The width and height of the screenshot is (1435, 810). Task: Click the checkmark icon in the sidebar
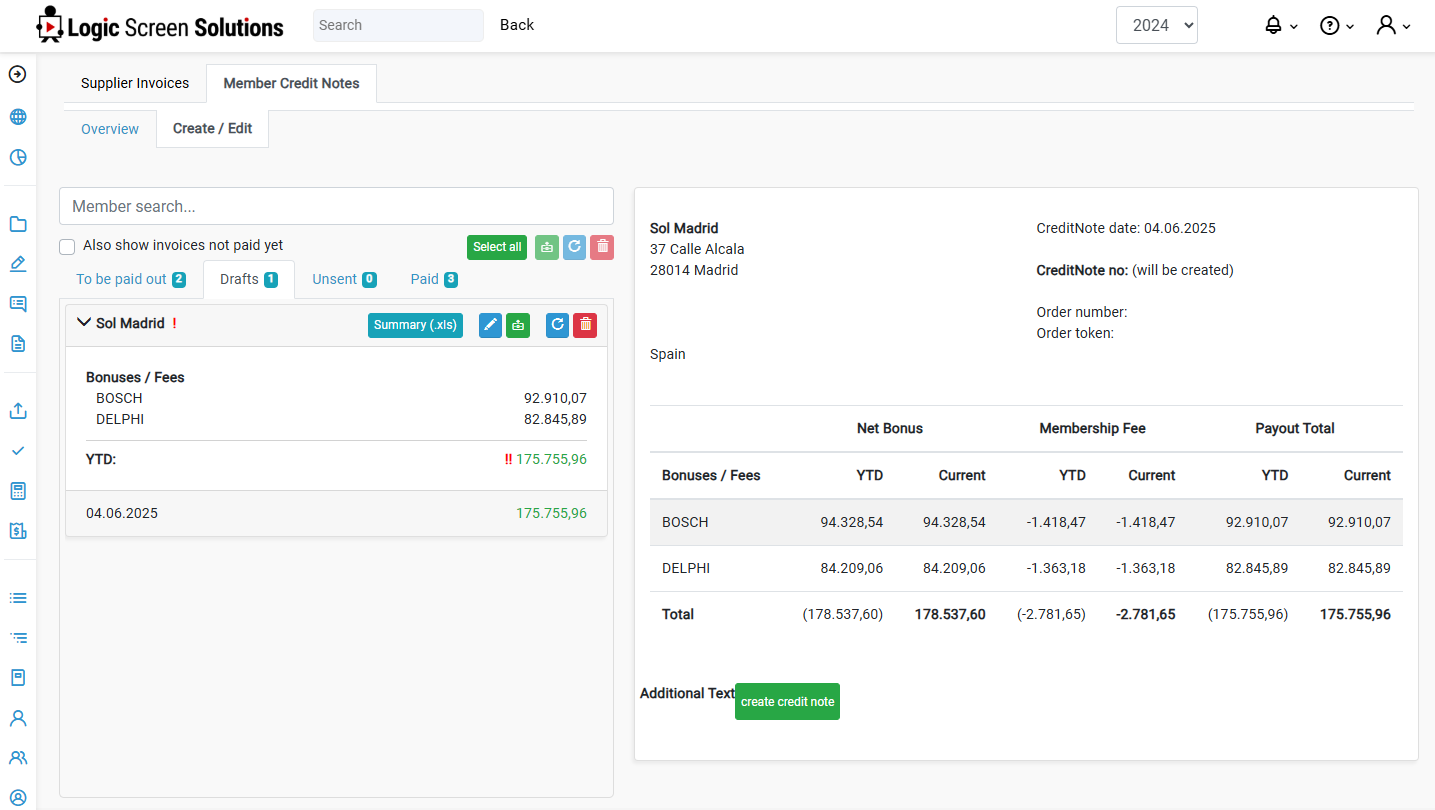coord(17,451)
